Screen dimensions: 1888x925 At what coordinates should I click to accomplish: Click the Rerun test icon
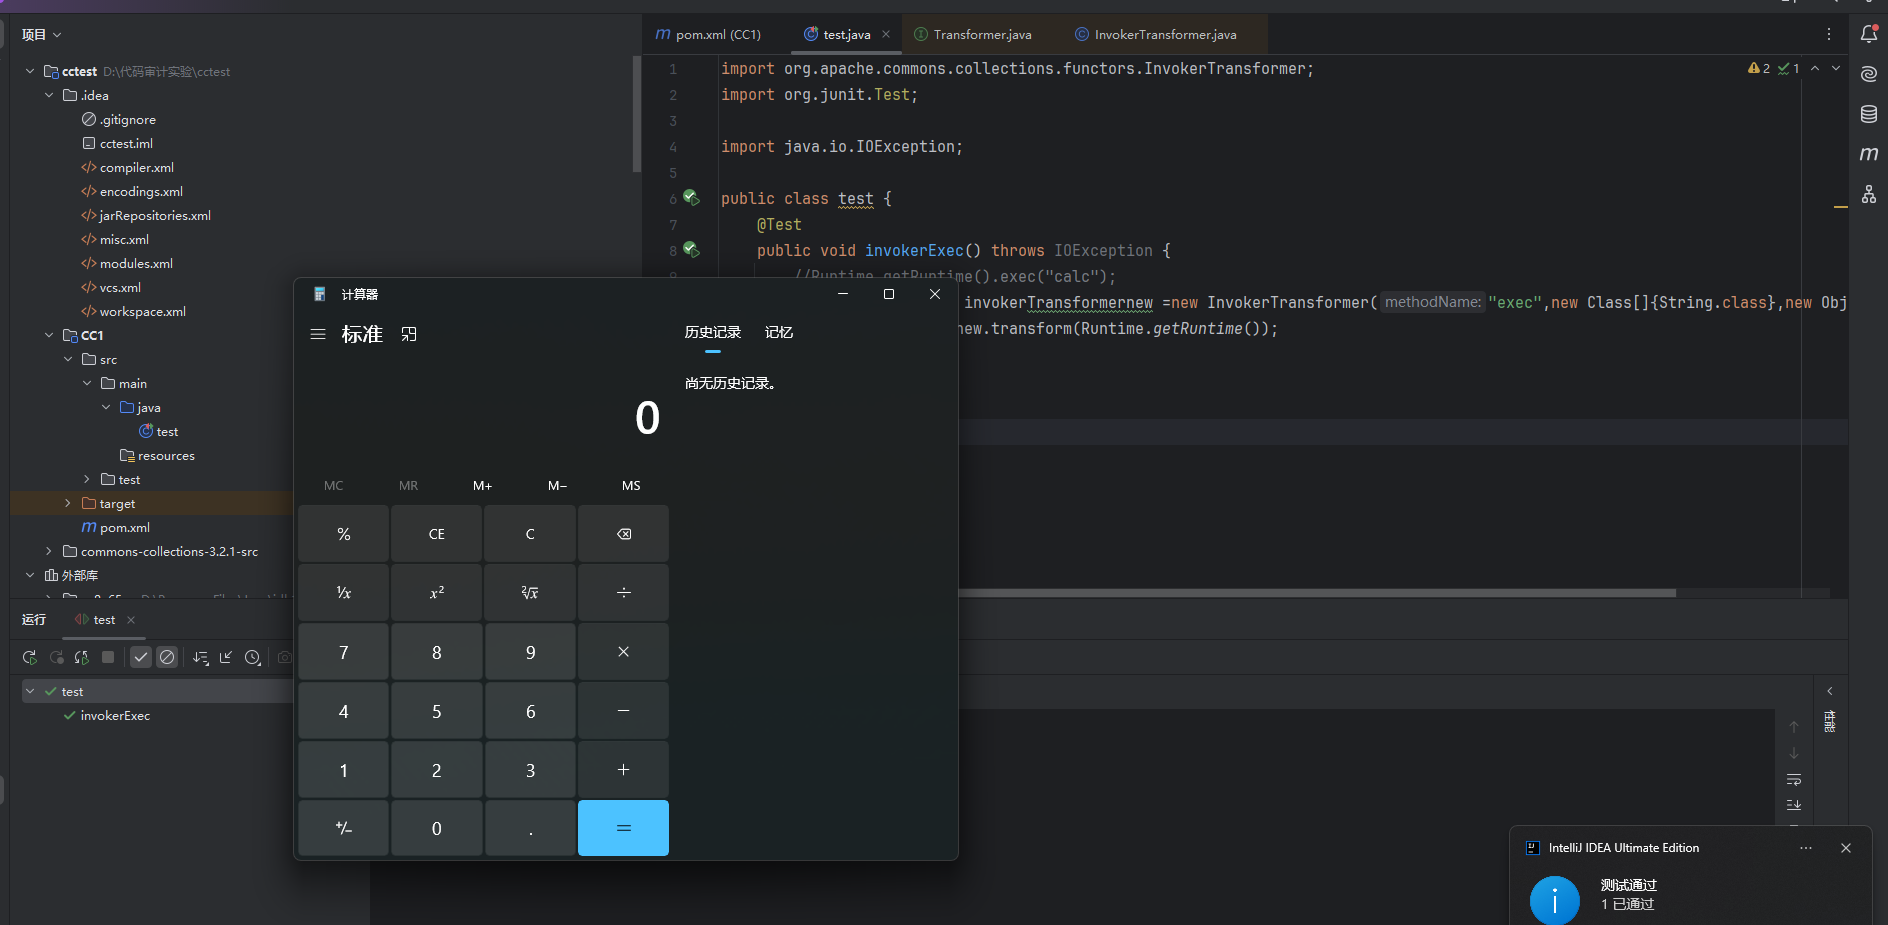(x=30, y=657)
